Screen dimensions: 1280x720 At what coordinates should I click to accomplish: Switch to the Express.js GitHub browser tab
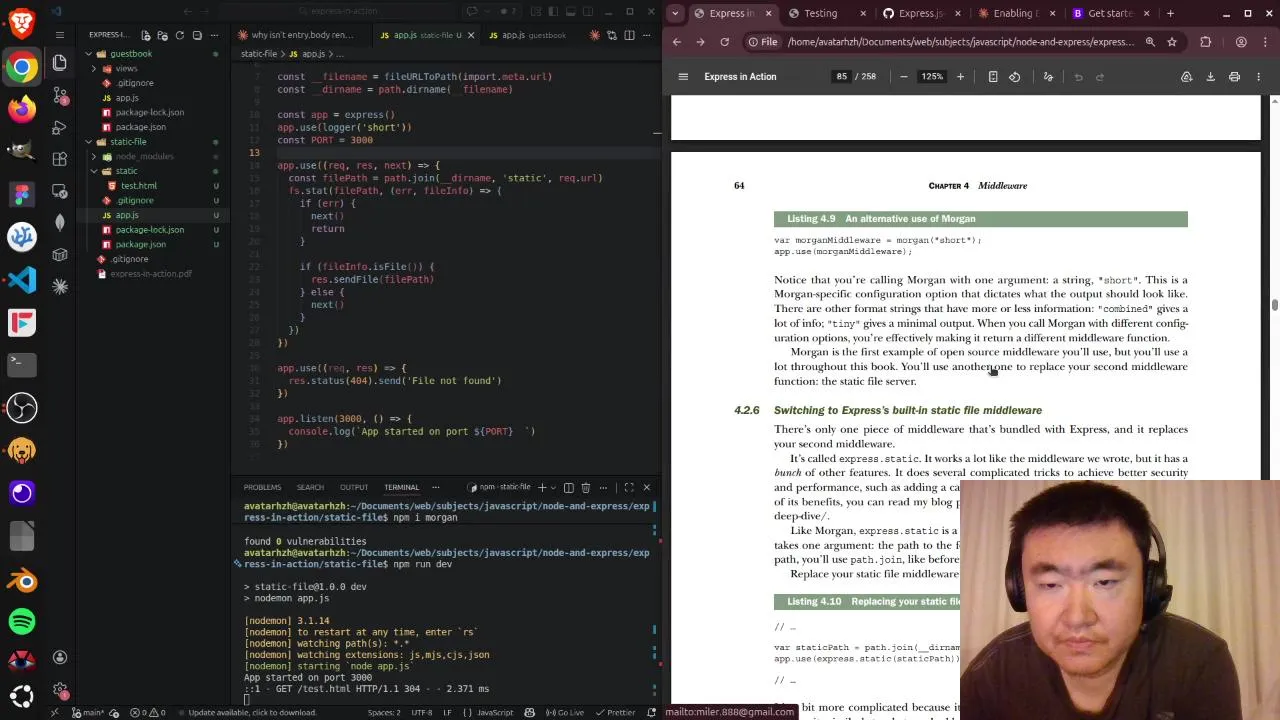coord(920,13)
